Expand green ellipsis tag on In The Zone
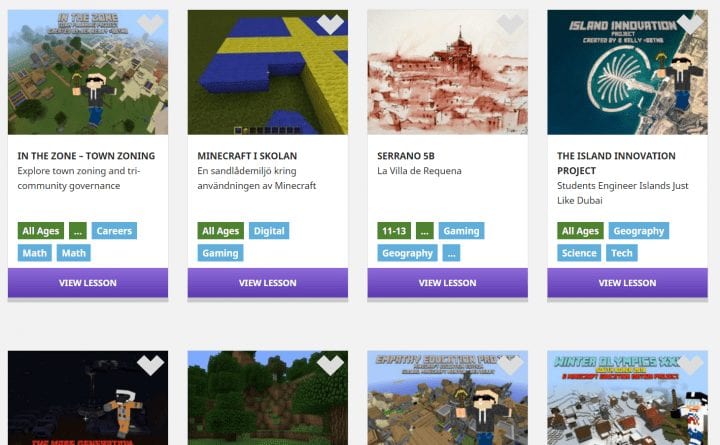Image resolution: width=720 pixels, height=445 pixels. pos(78,231)
